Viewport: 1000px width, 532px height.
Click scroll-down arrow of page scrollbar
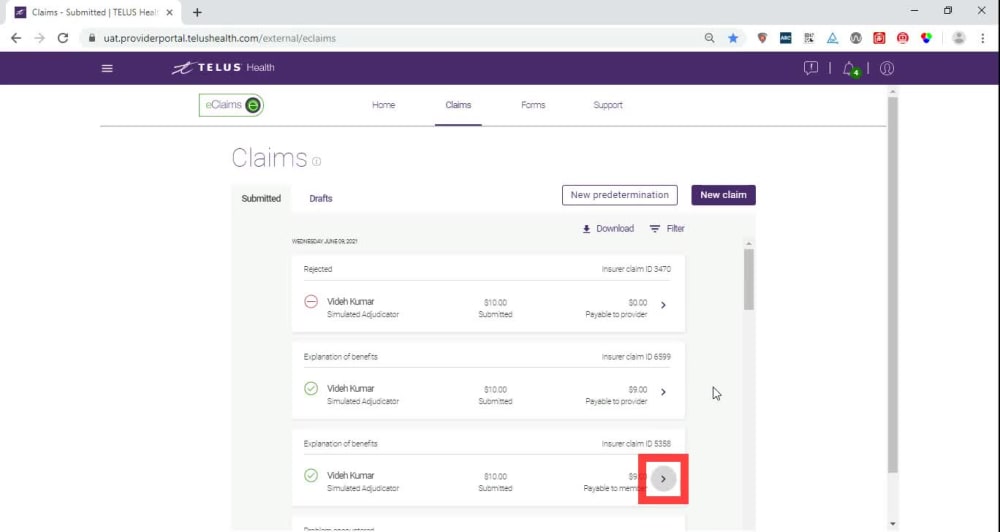pos(892,524)
